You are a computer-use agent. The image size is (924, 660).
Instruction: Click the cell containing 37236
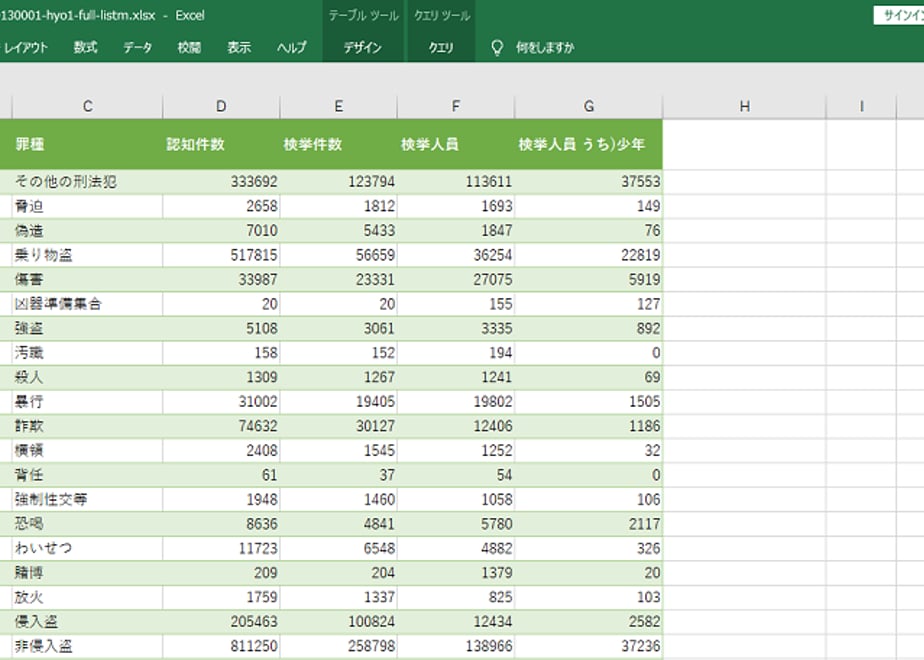coord(589,646)
